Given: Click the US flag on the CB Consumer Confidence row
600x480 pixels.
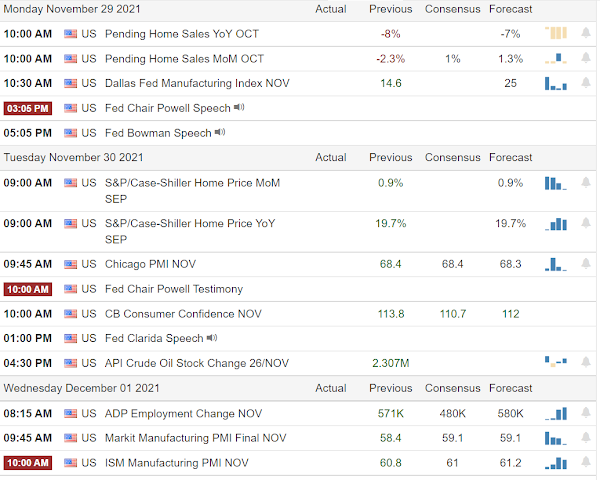Looking at the screenshot, I should (x=70, y=314).
